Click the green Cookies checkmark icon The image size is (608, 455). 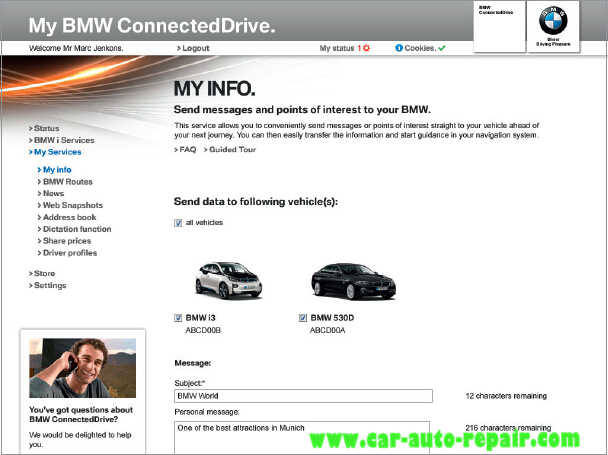pyautogui.click(x=442, y=48)
